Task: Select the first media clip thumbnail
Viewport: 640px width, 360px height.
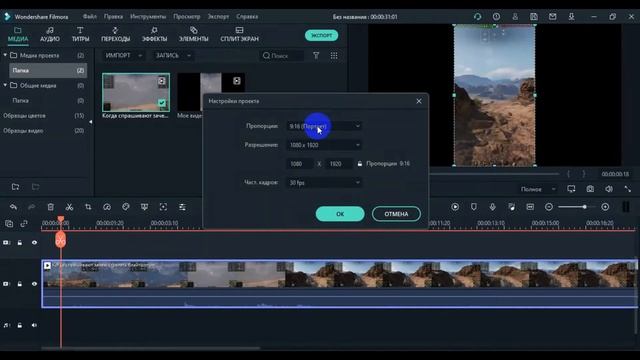Action: [x=136, y=93]
